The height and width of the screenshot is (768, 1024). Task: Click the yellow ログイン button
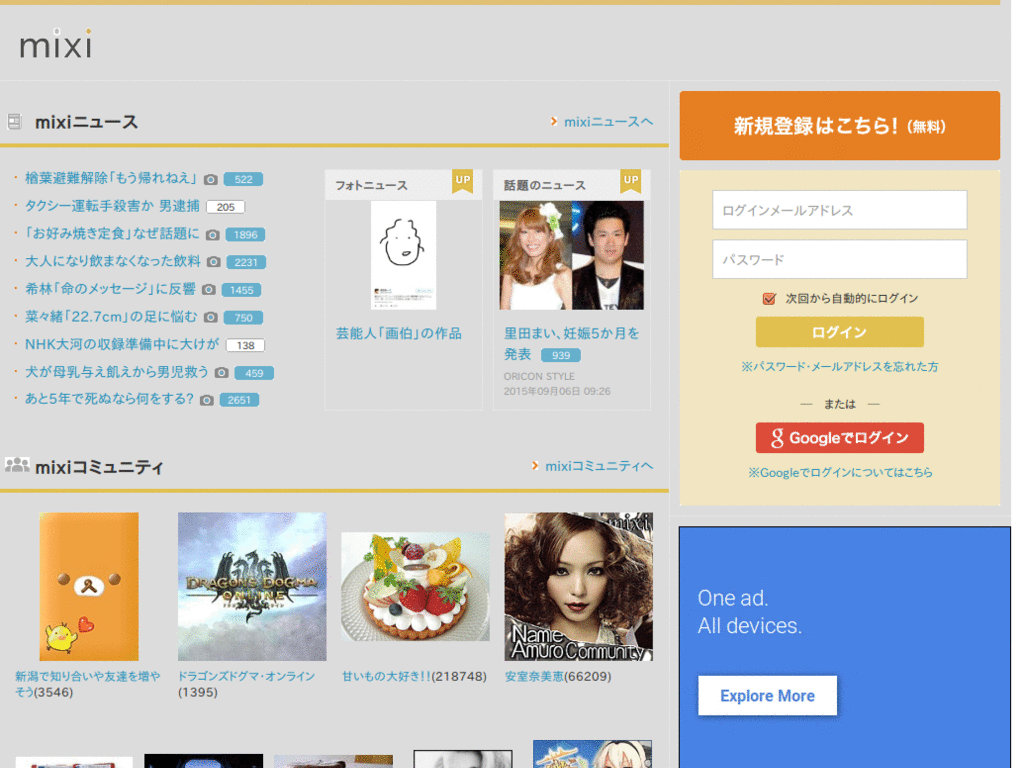[839, 332]
